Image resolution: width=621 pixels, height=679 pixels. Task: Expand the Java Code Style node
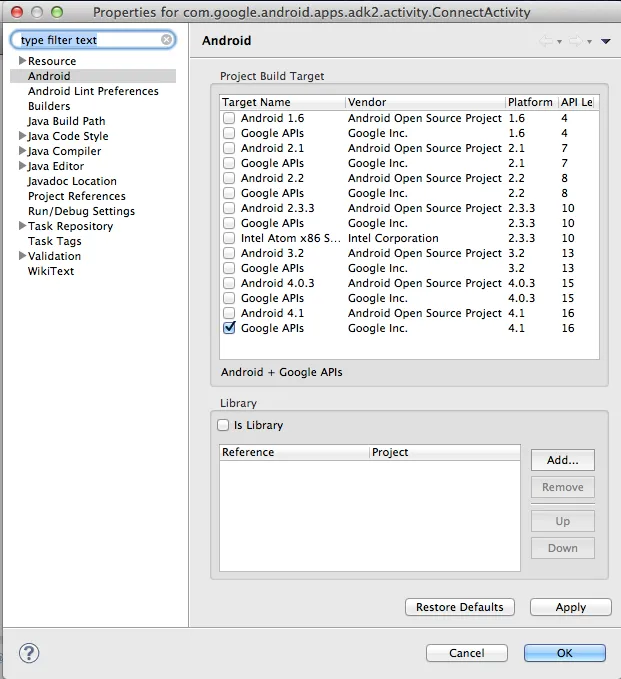pos(22,136)
